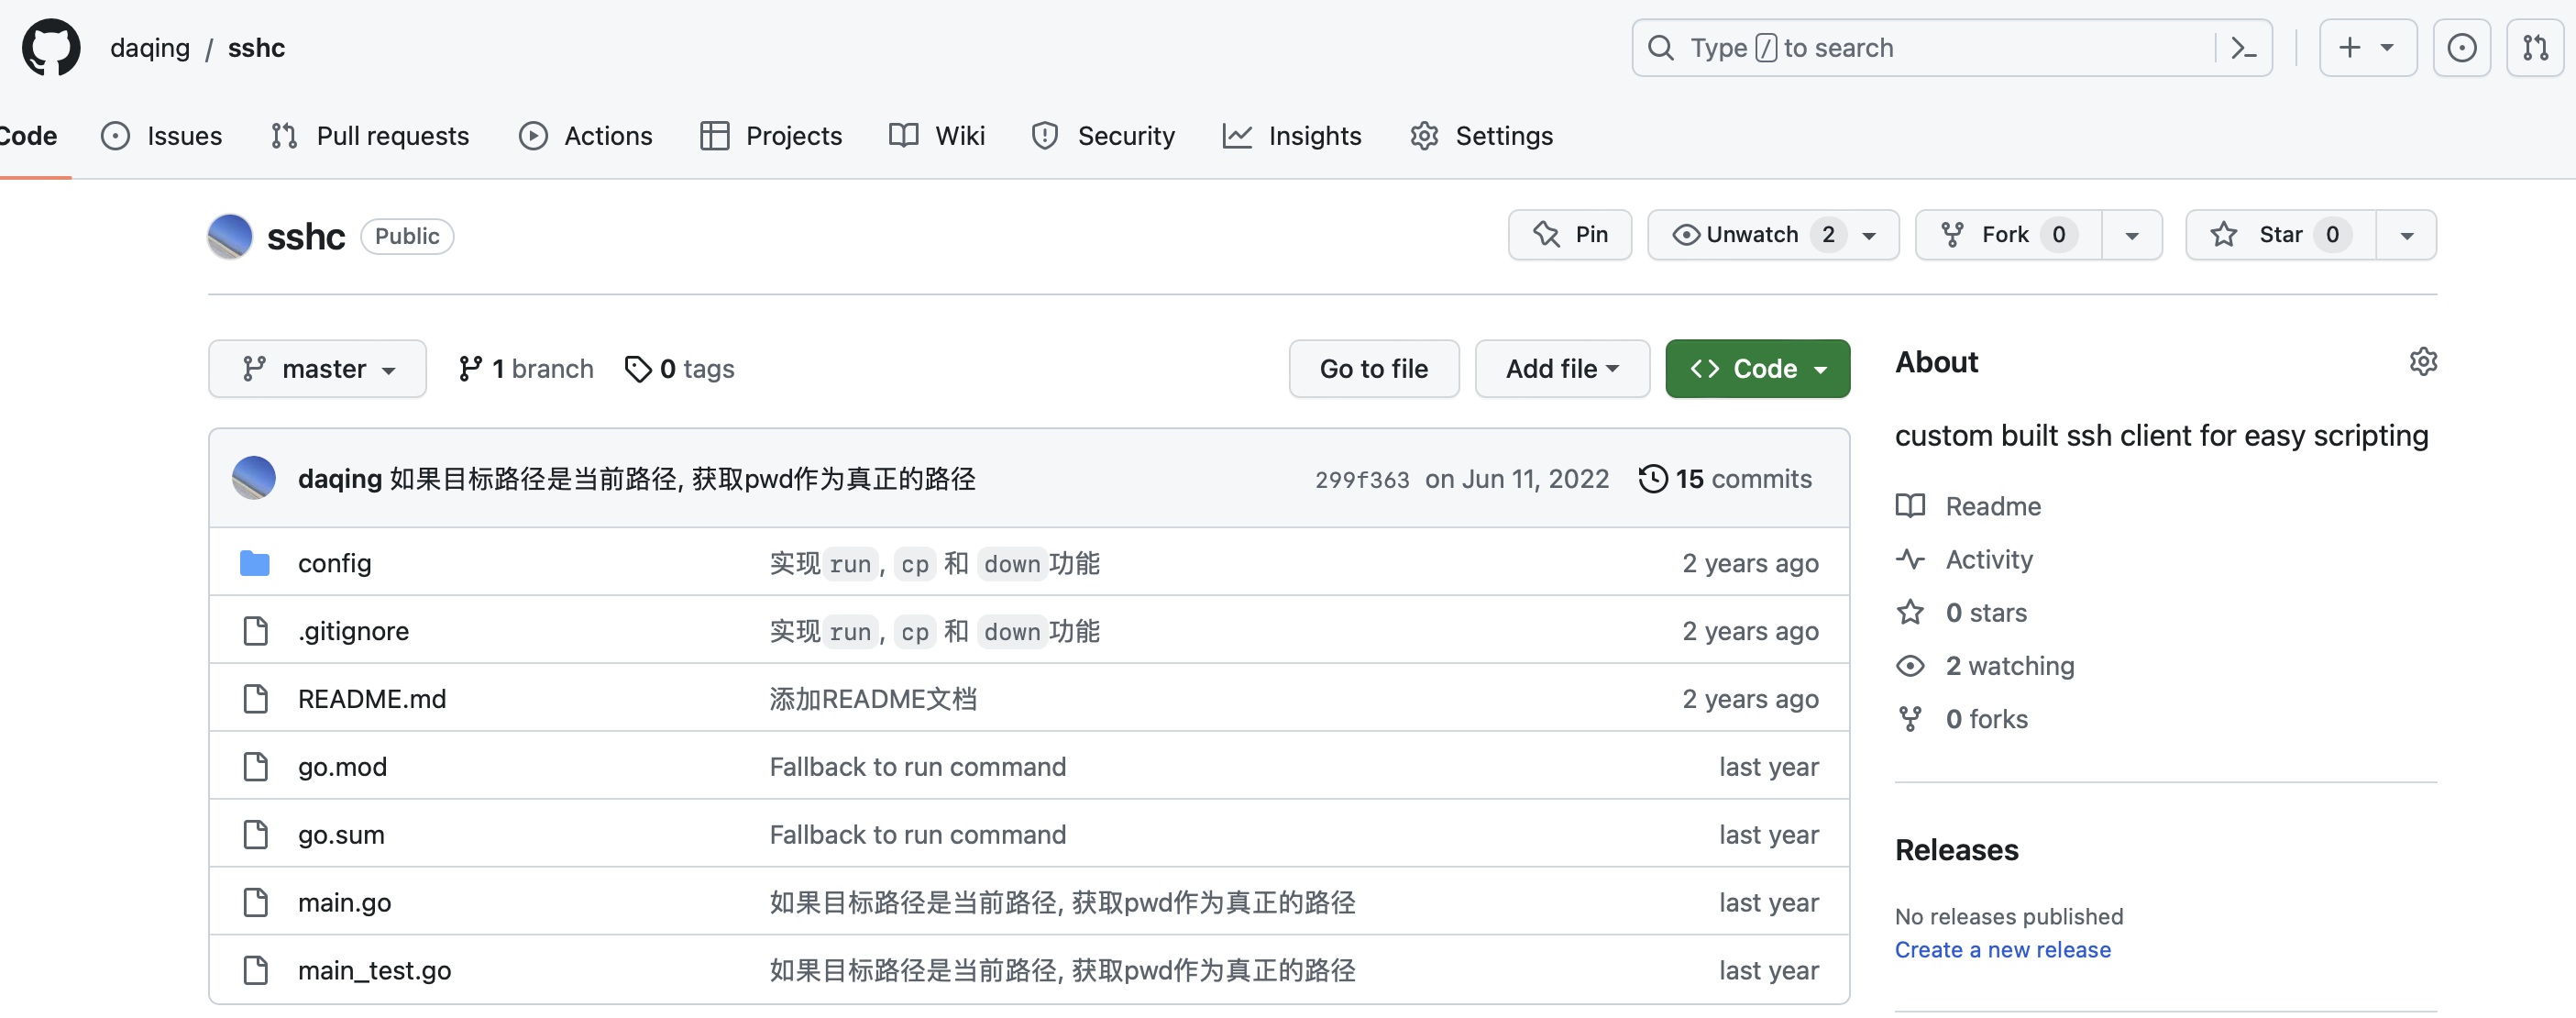
Task: Open Actions tab for sshc
Action: (608, 135)
